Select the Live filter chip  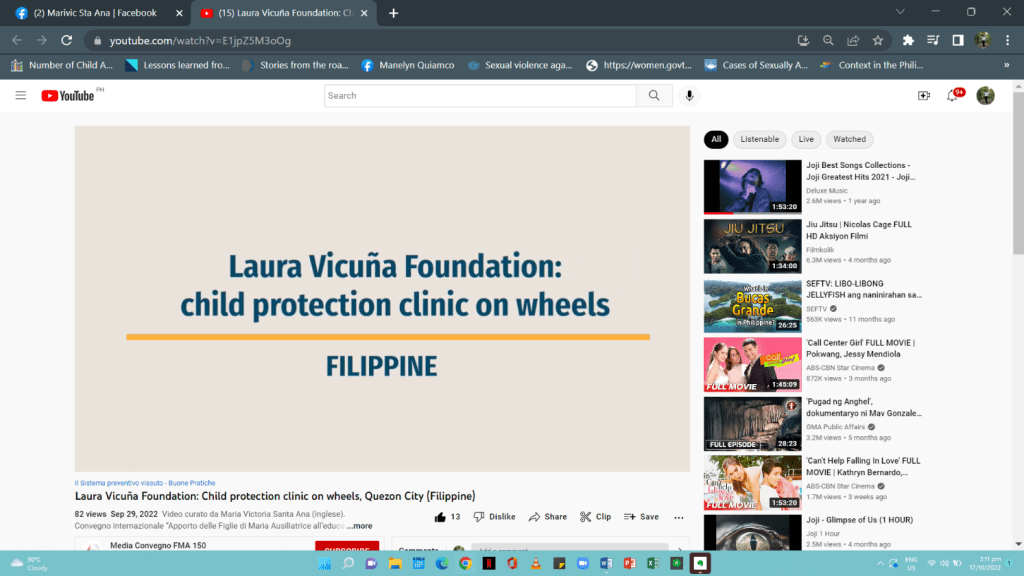coord(805,139)
